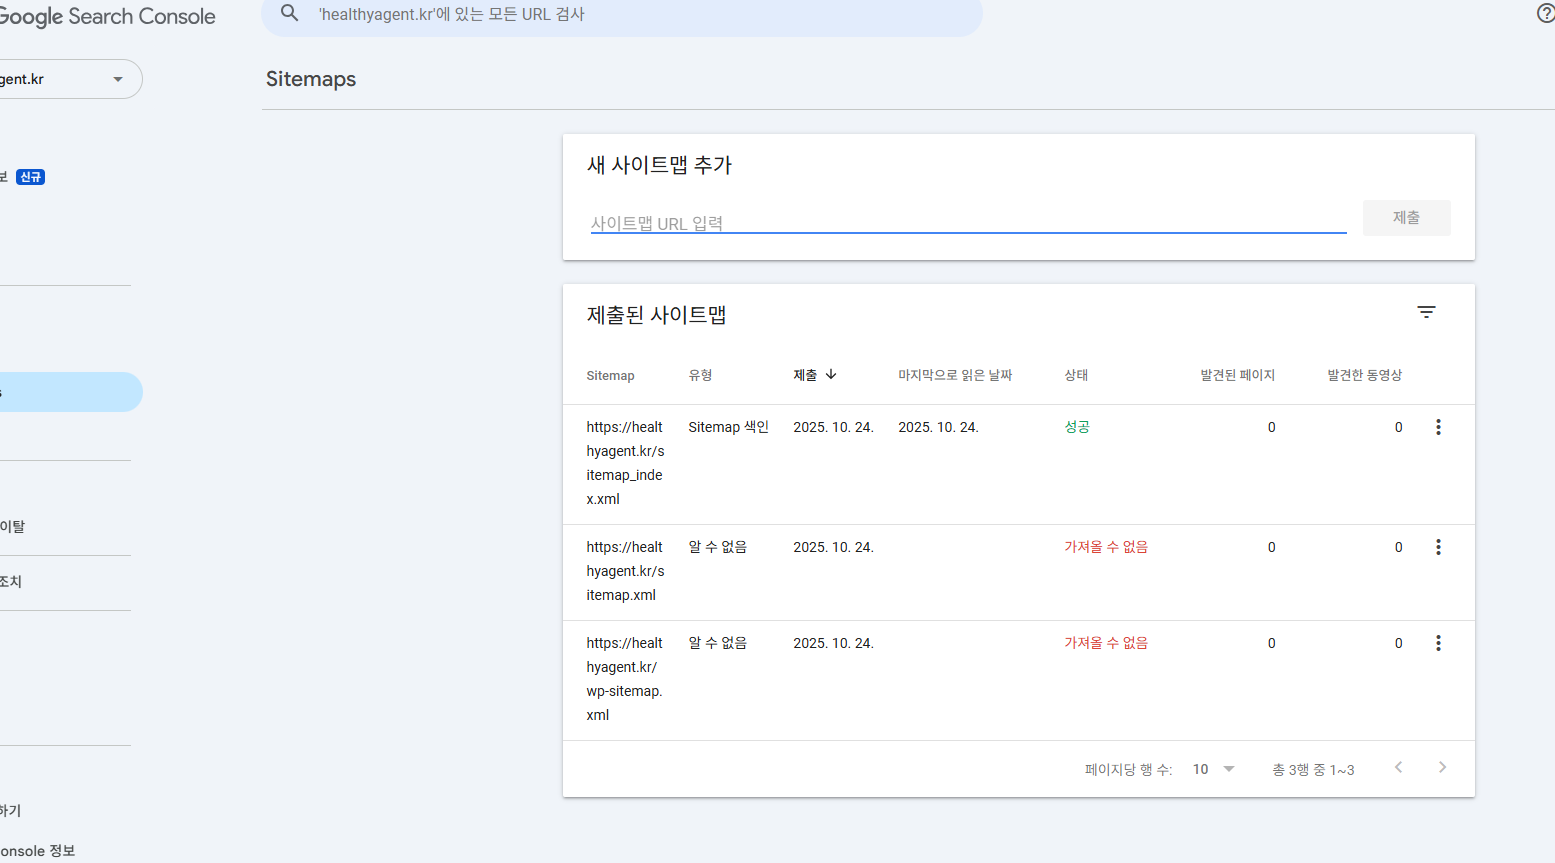1555x863 pixels.
Task: Open the wp-sitemap.xml sitemap entry
Action: (x=625, y=679)
